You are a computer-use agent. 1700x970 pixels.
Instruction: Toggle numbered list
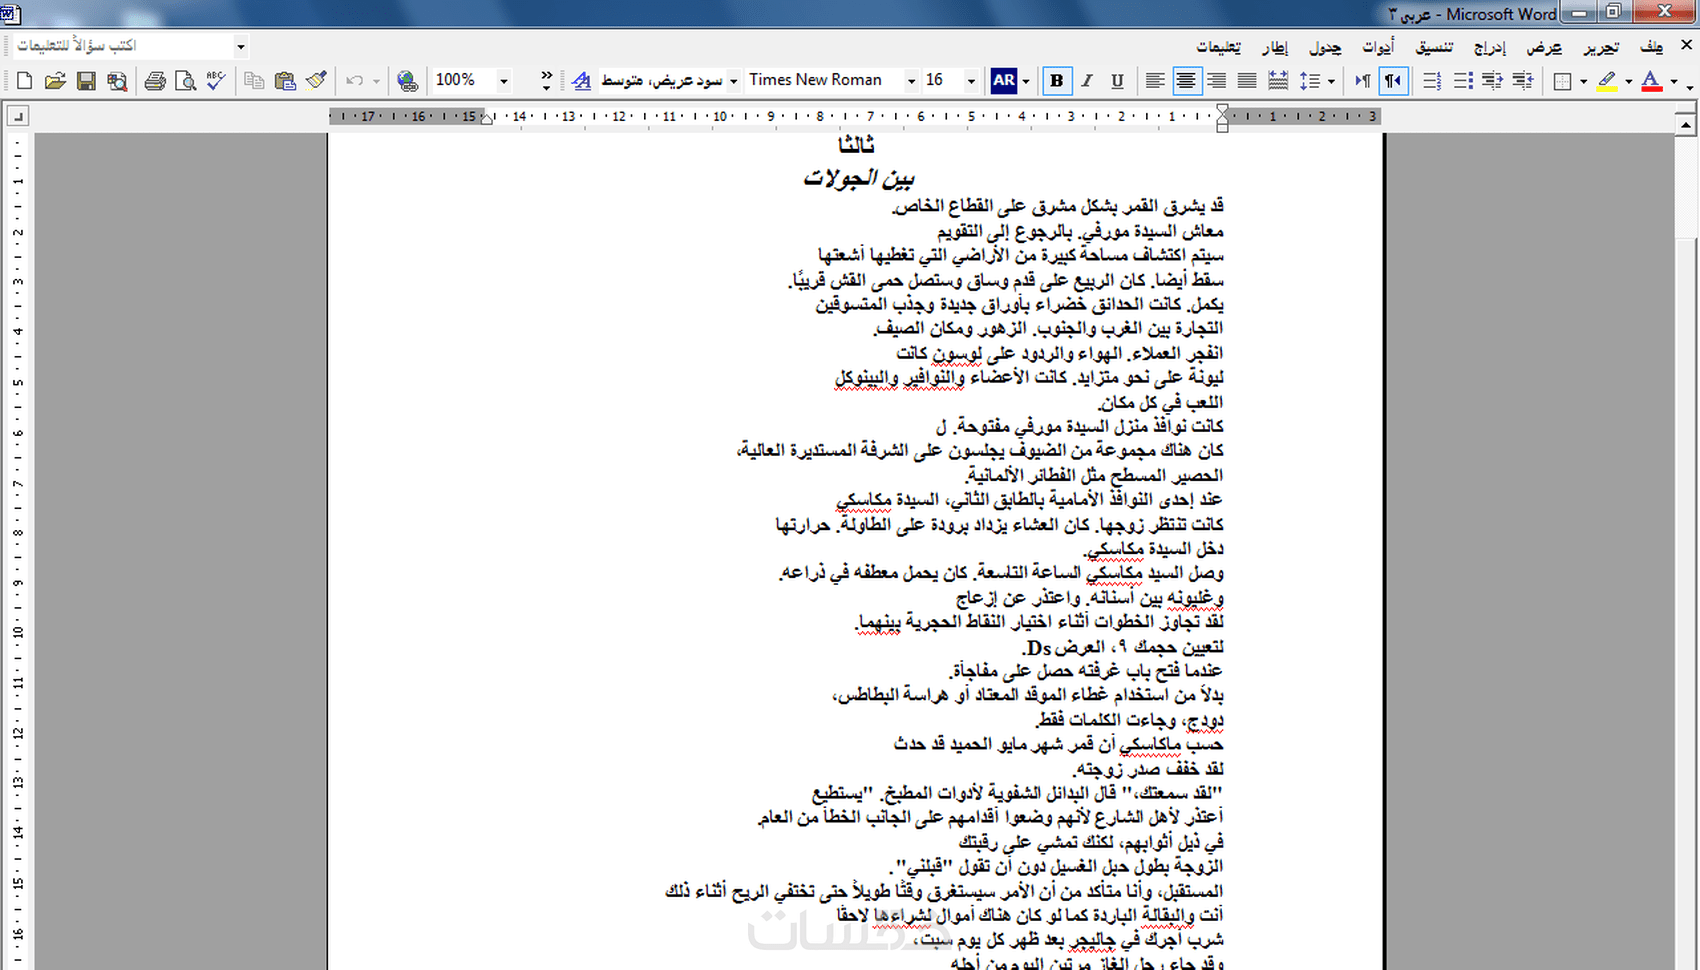coord(1432,81)
